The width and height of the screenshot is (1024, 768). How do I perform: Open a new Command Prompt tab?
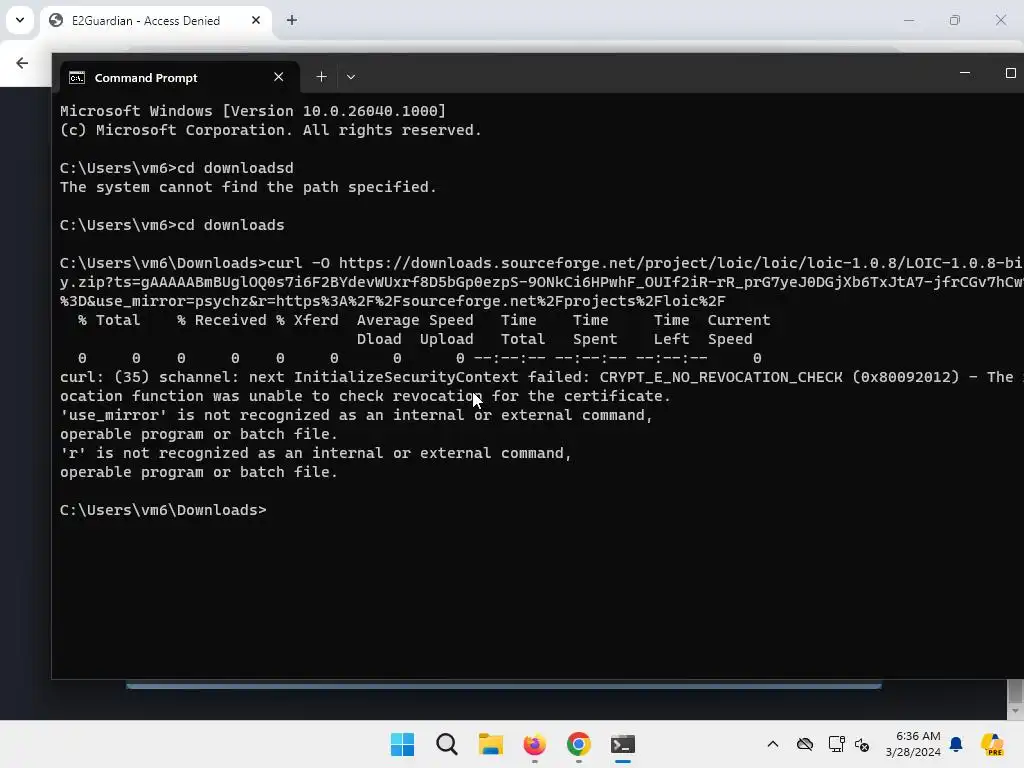tap(321, 77)
